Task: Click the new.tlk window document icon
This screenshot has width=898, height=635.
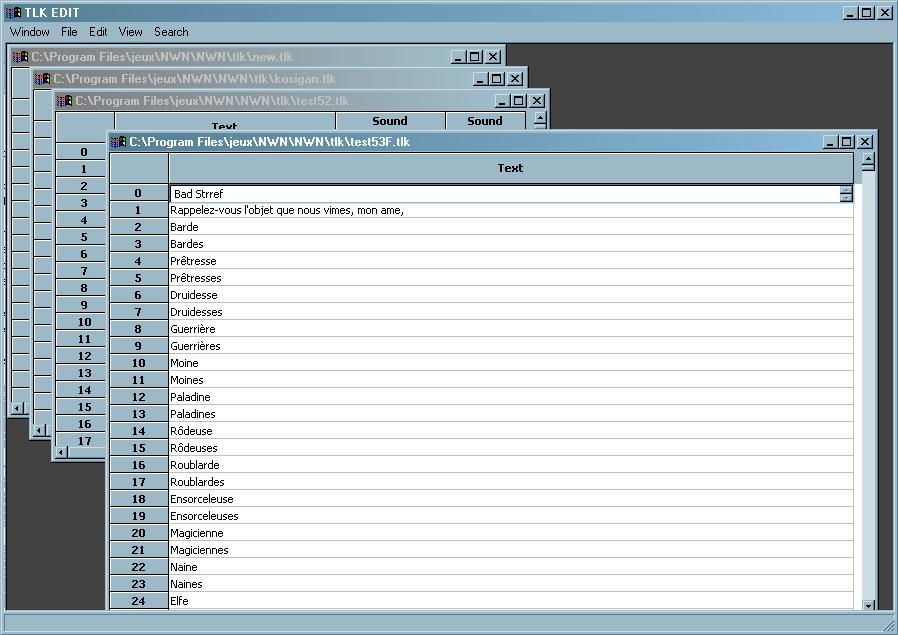Action: point(19,57)
